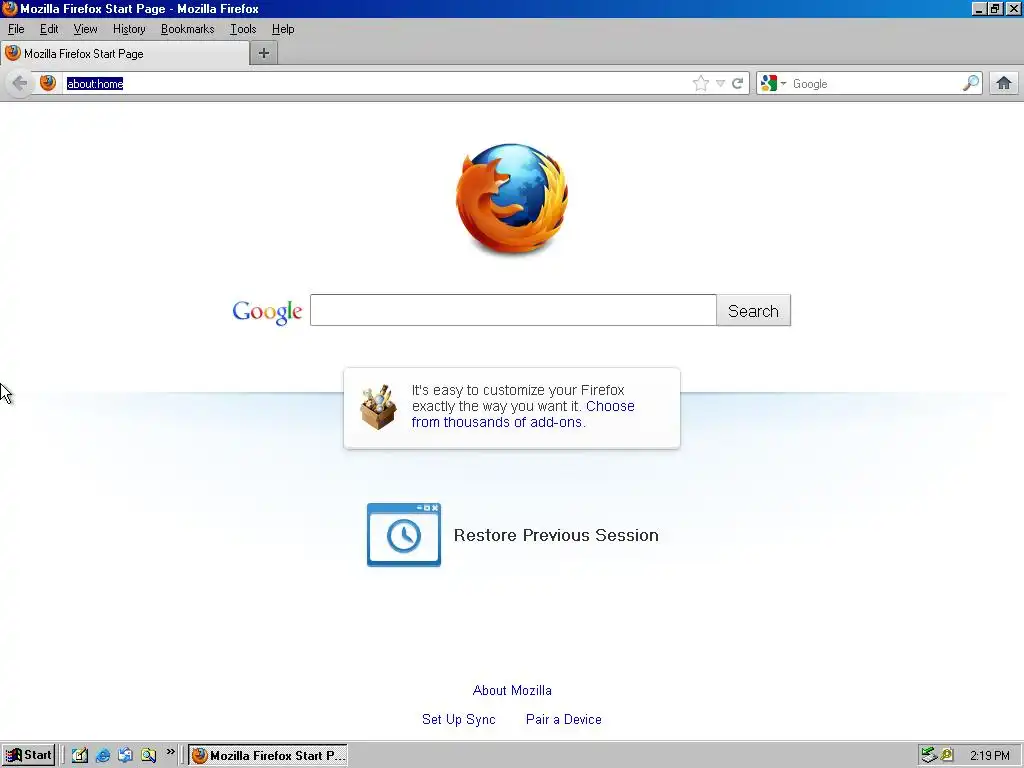Open Choose from thousands of add-ons link

pos(523,414)
